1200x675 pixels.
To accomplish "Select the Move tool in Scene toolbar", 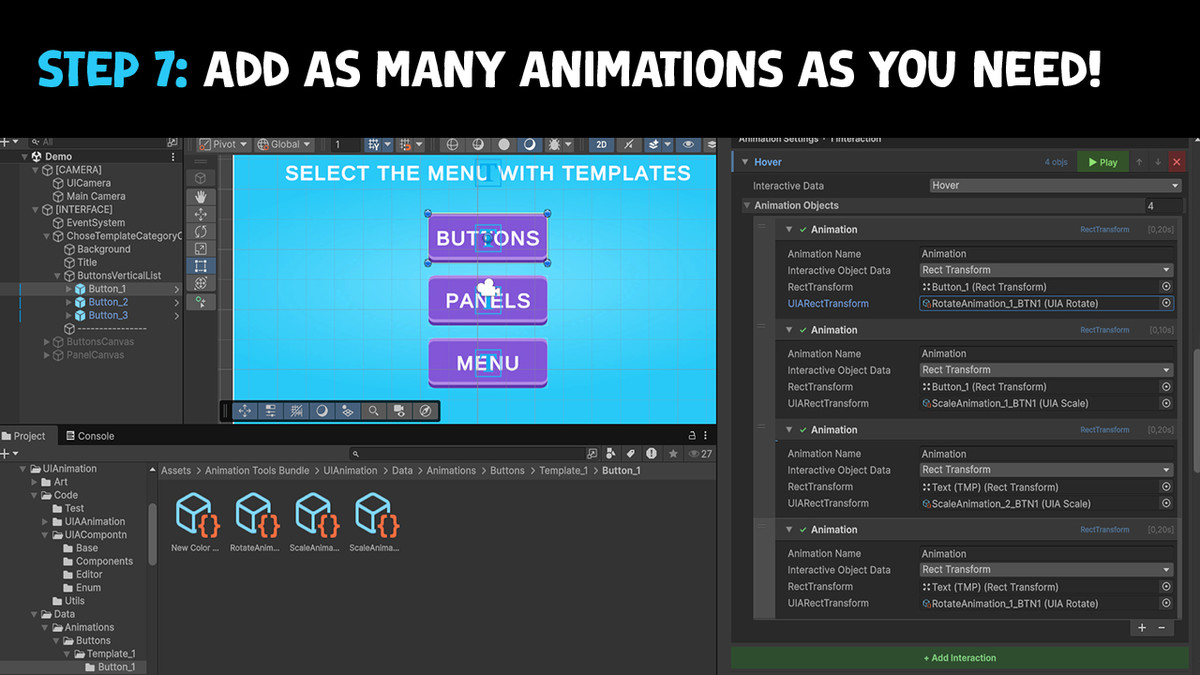I will coord(201,214).
